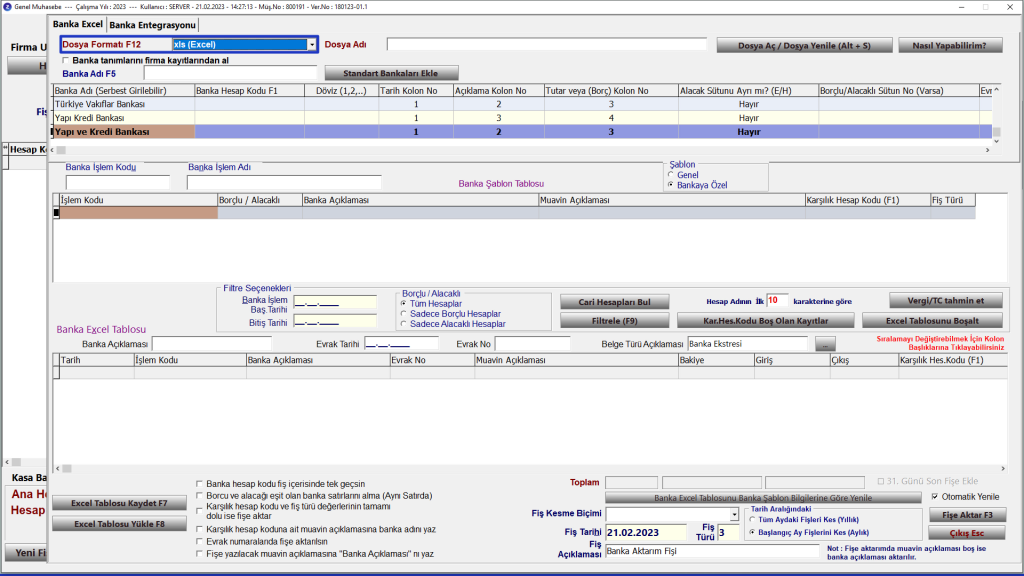
Task: Click the Banka Excel Tablosu horizontal scrollbar
Action: click(530, 468)
